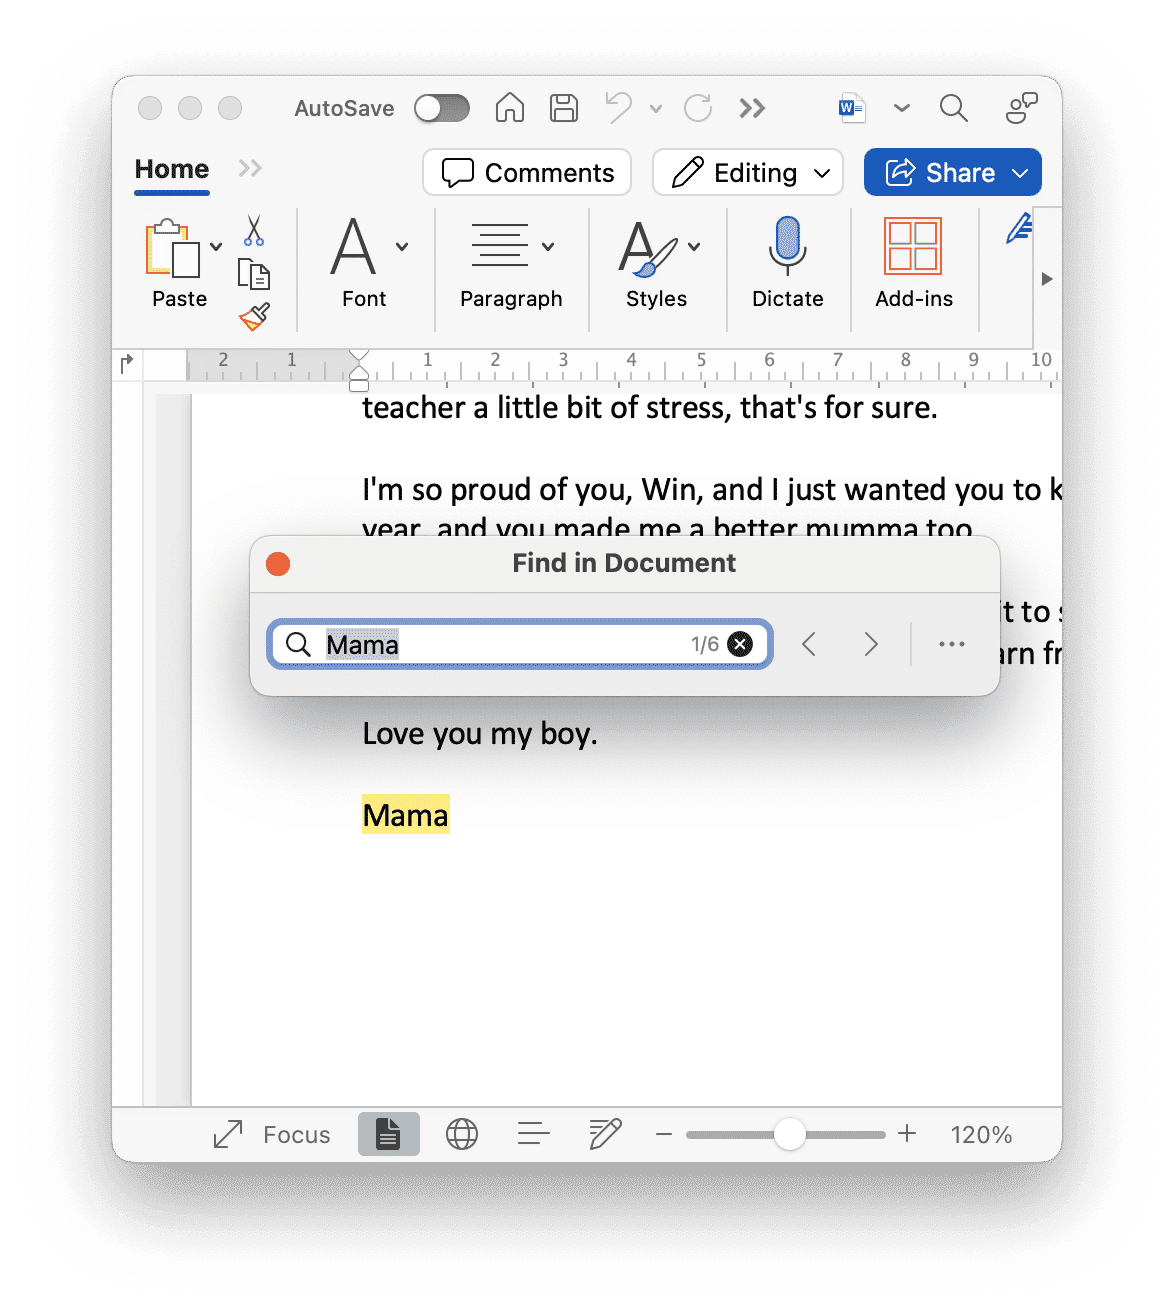Click the Share button
This screenshot has height=1310, width=1174.
point(951,172)
